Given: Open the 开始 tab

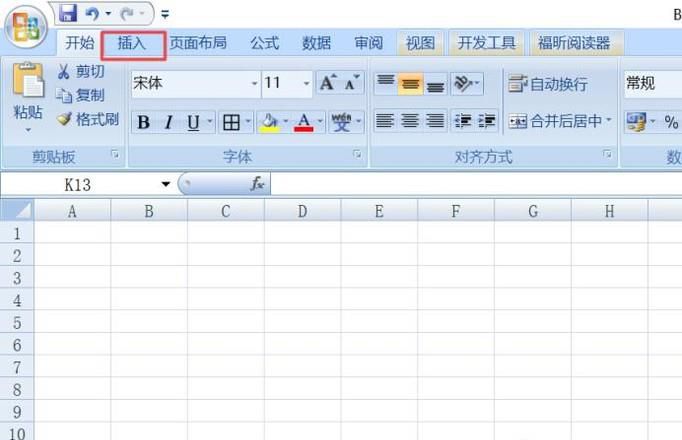Looking at the screenshot, I should pos(80,43).
